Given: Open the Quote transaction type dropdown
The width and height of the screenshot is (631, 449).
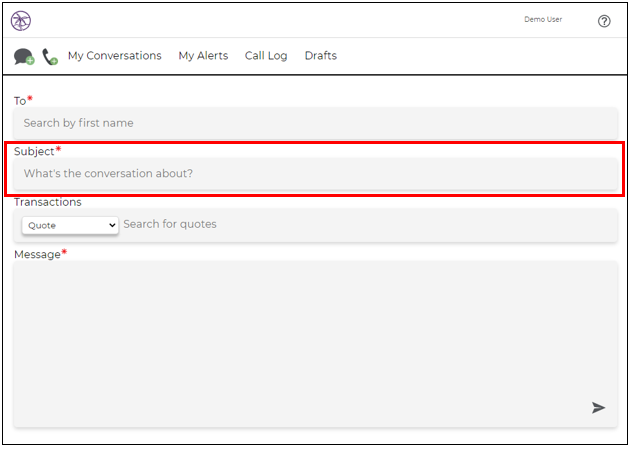Looking at the screenshot, I should 70,225.
